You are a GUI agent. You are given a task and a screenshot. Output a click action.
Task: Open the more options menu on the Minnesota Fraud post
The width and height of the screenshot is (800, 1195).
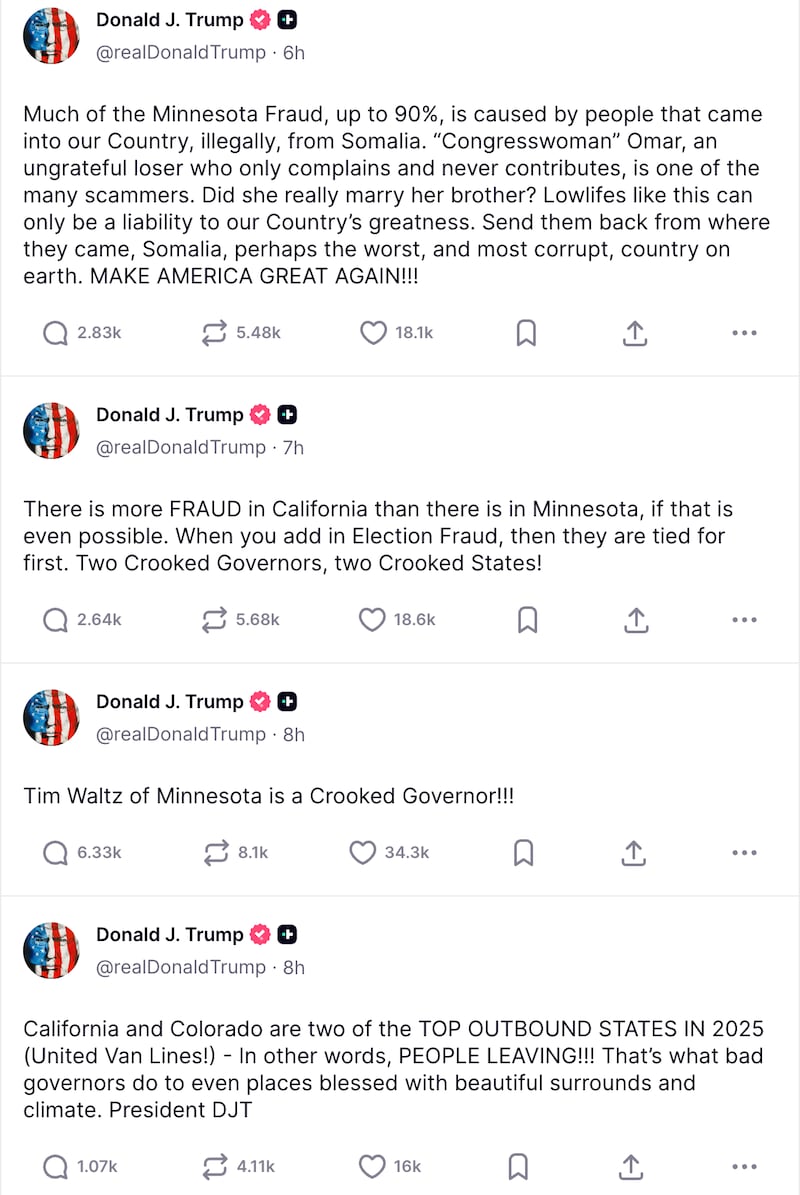[744, 333]
